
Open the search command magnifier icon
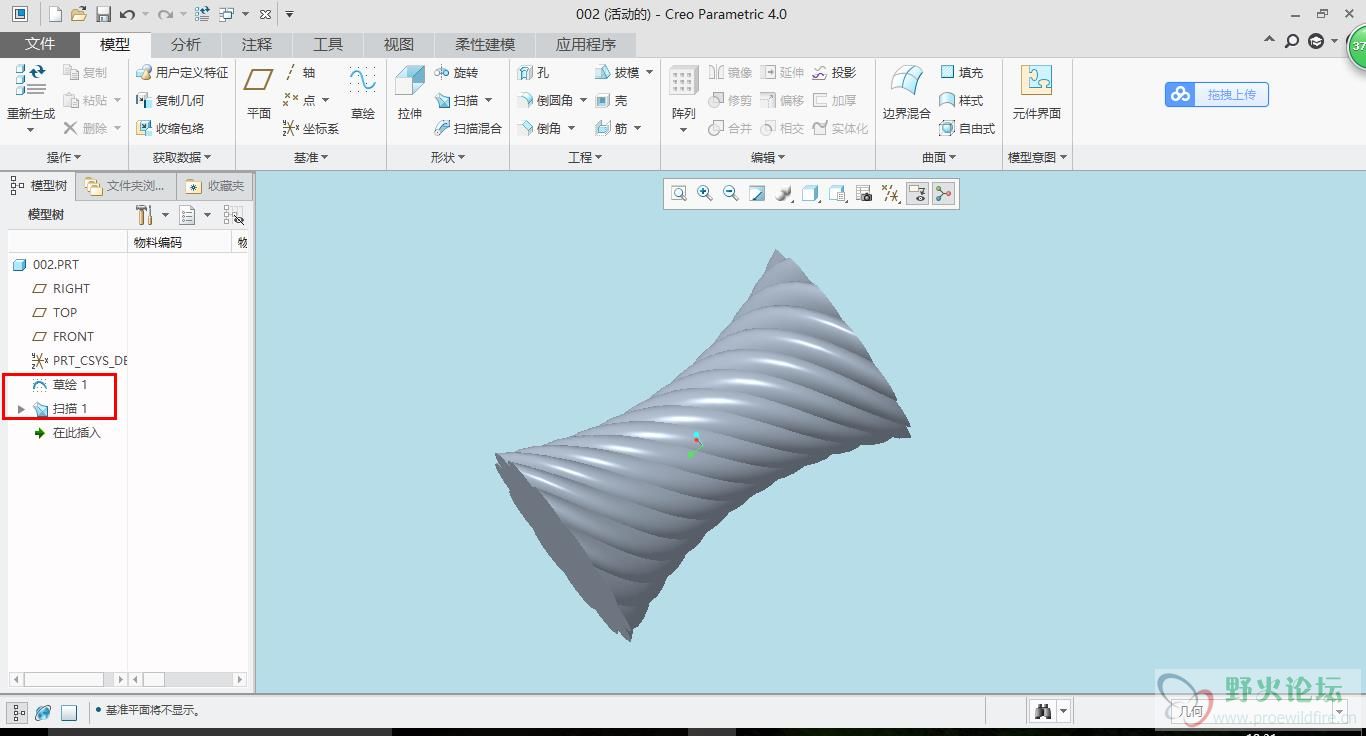coord(1292,41)
